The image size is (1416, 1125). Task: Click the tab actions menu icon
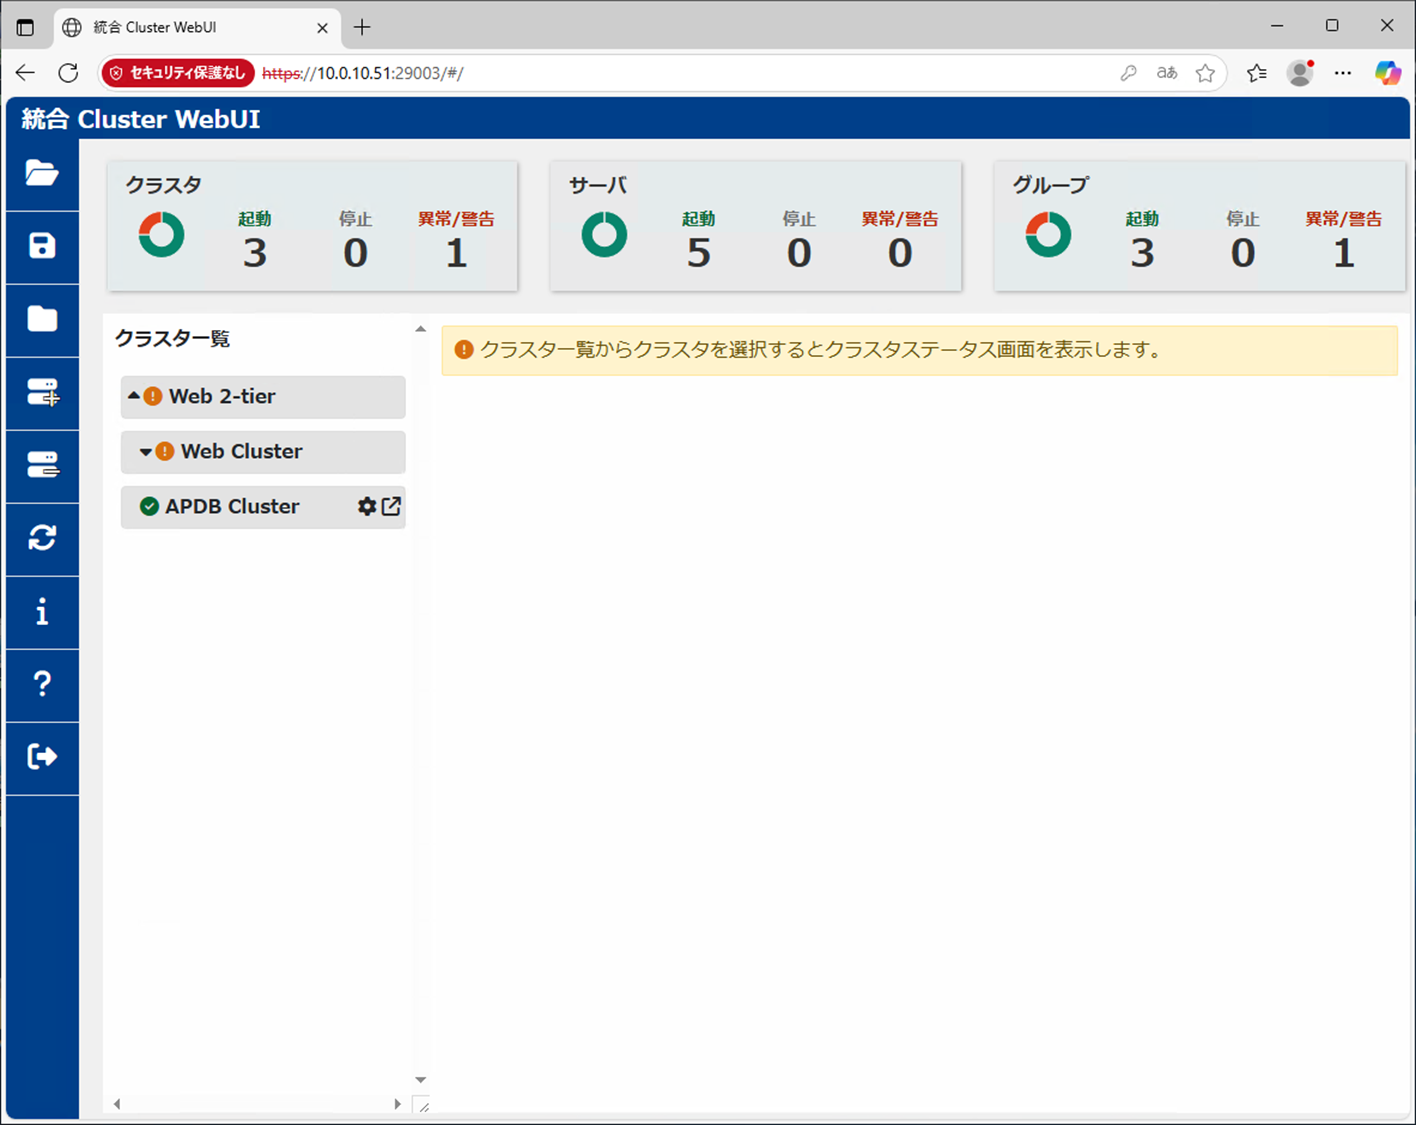(25, 27)
